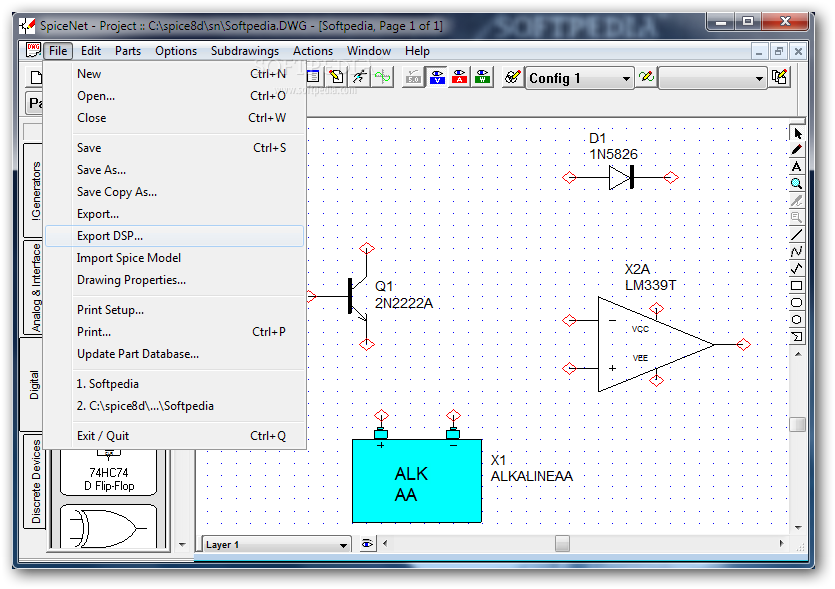Select the rounded rectangle tool

pos(797,303)
